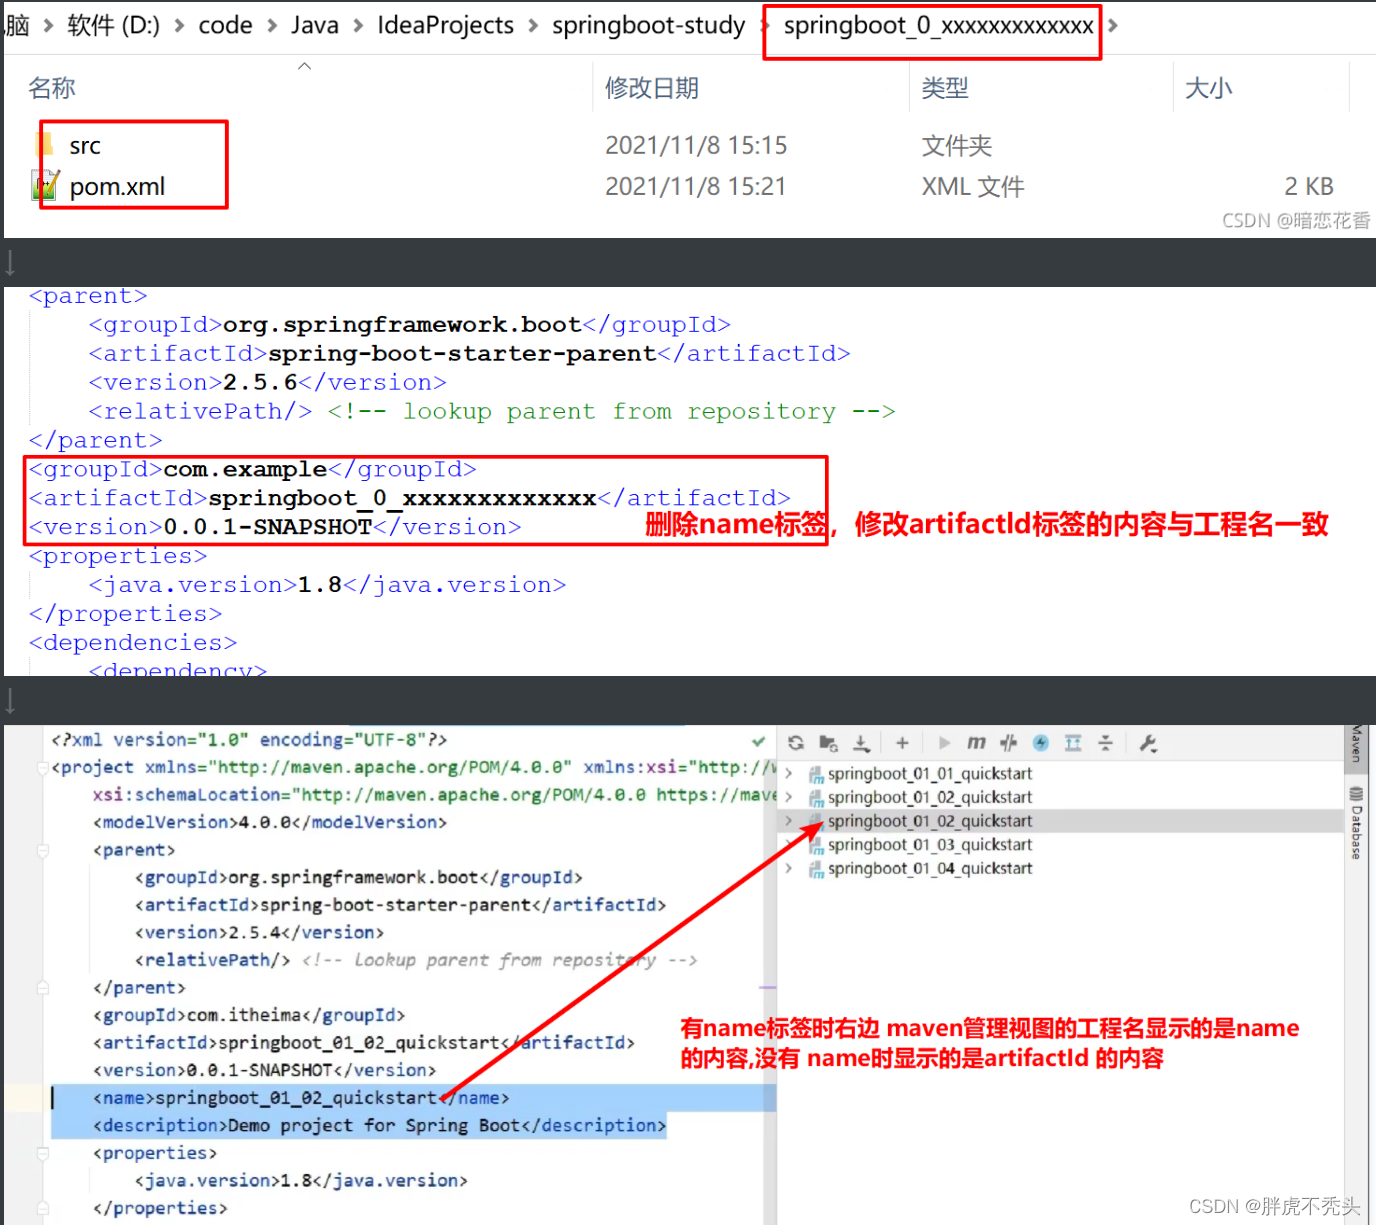
Task: Click the version 2.5.6 line in middle pom
Action: point(267,382)
